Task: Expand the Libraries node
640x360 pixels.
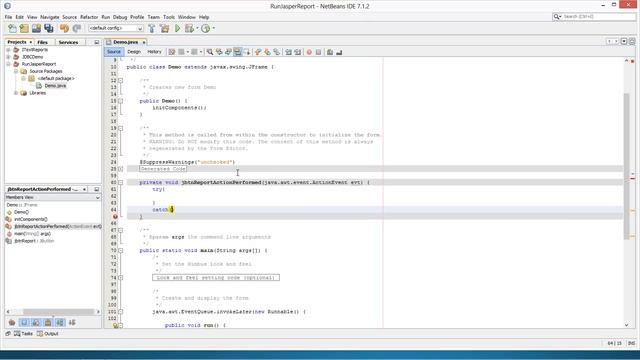Action: coord(16,93)
